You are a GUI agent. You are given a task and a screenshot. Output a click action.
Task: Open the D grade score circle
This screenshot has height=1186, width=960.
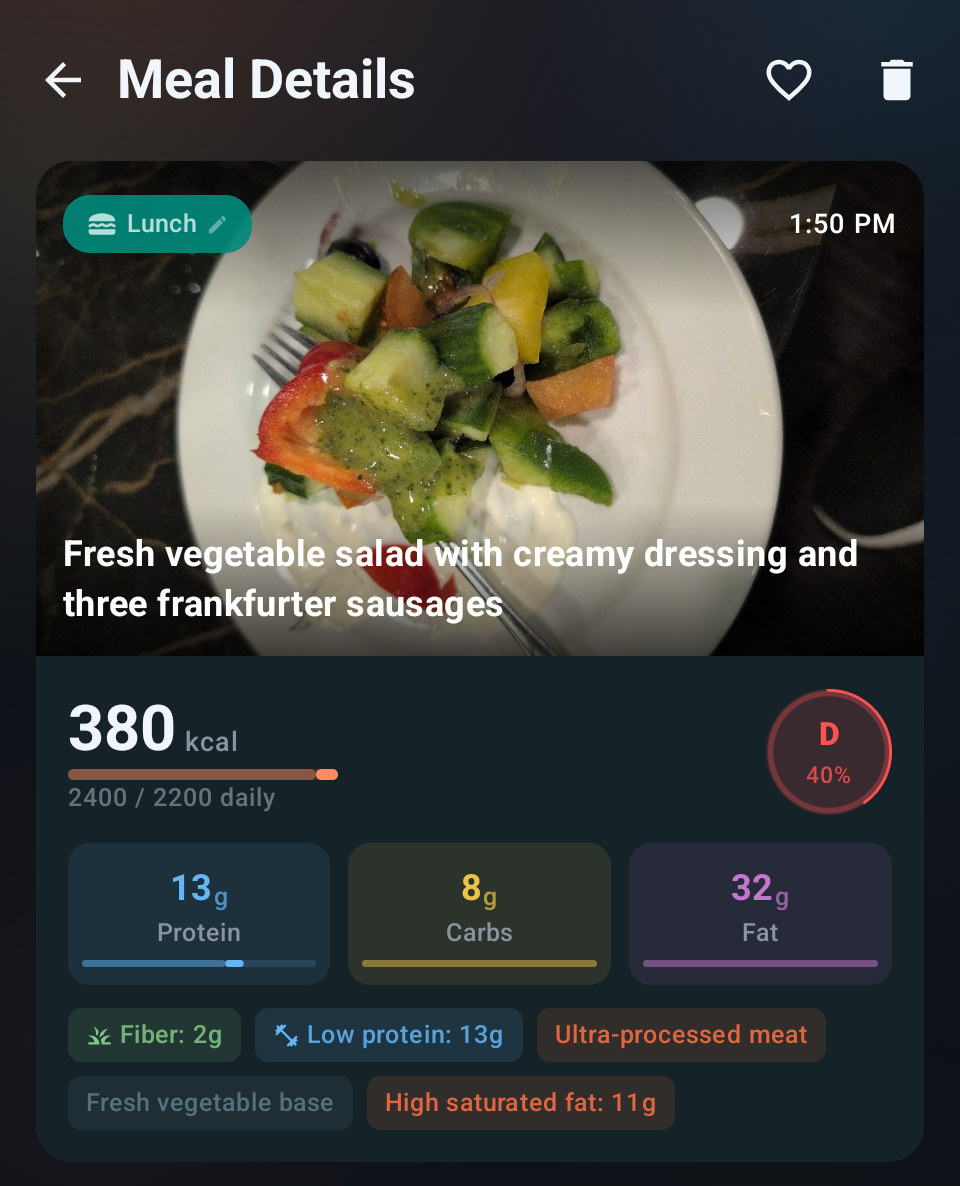(x=829, y=751)
